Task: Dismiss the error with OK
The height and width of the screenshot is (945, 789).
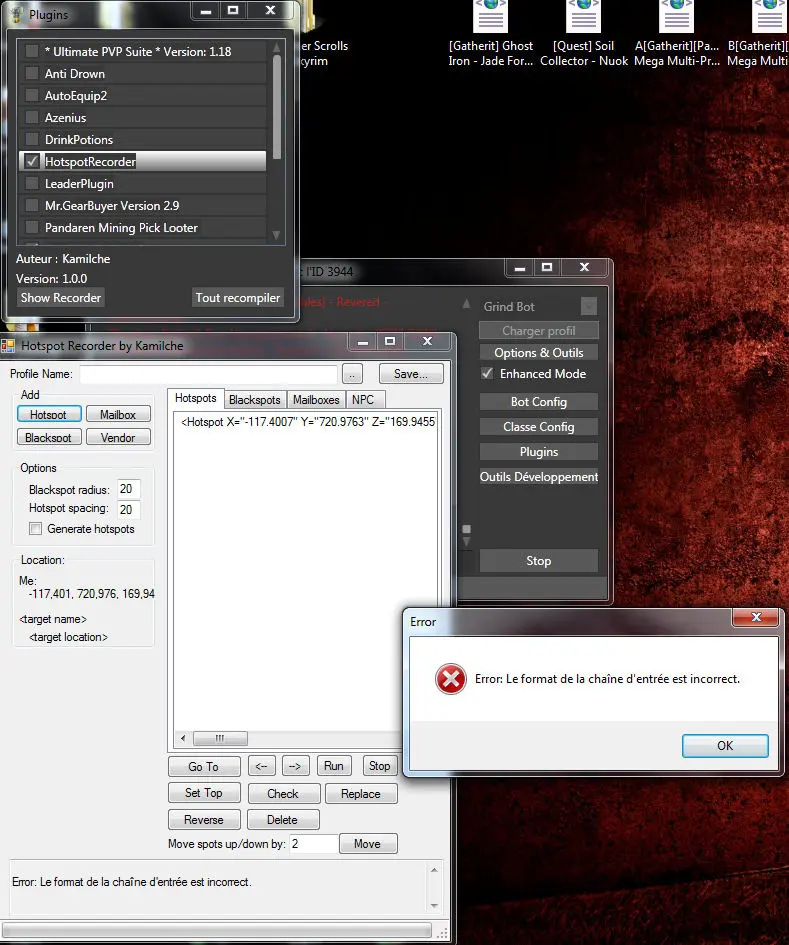Action: click(725, 745)
